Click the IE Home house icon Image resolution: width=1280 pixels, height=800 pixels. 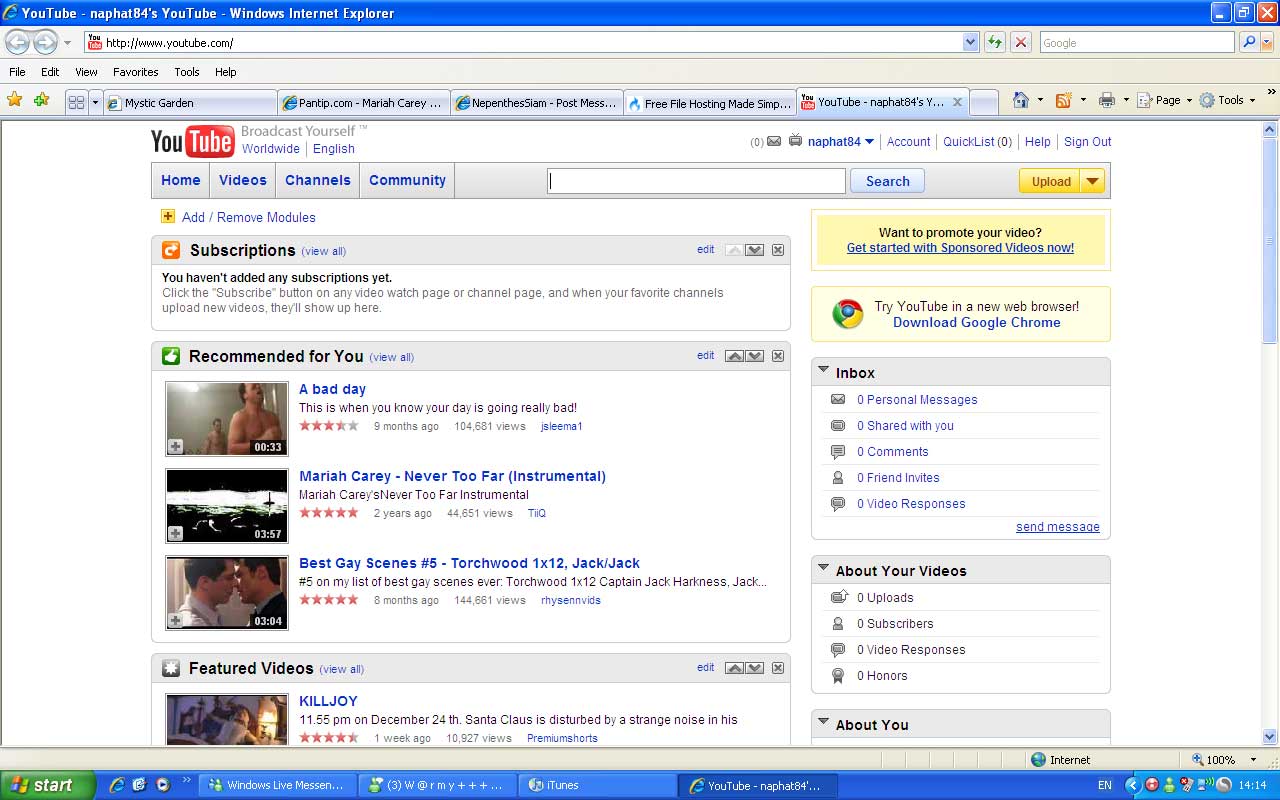click(x=1021, y=100)
